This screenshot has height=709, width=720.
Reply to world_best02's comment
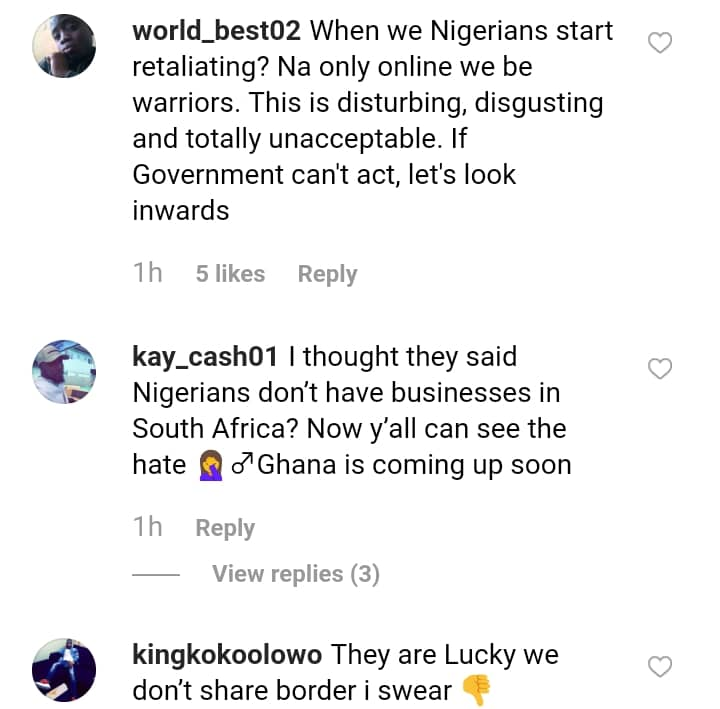click(327, 274)
